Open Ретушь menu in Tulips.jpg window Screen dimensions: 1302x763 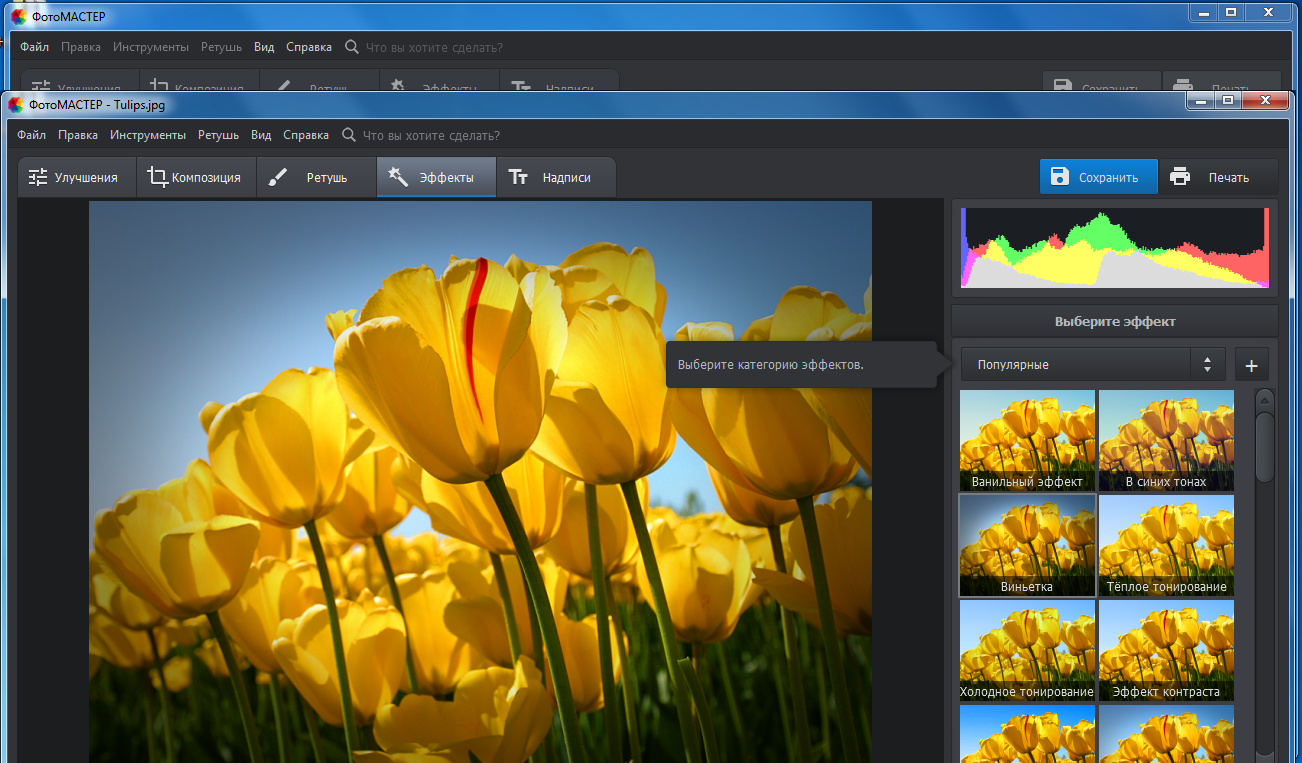point(218,135)
